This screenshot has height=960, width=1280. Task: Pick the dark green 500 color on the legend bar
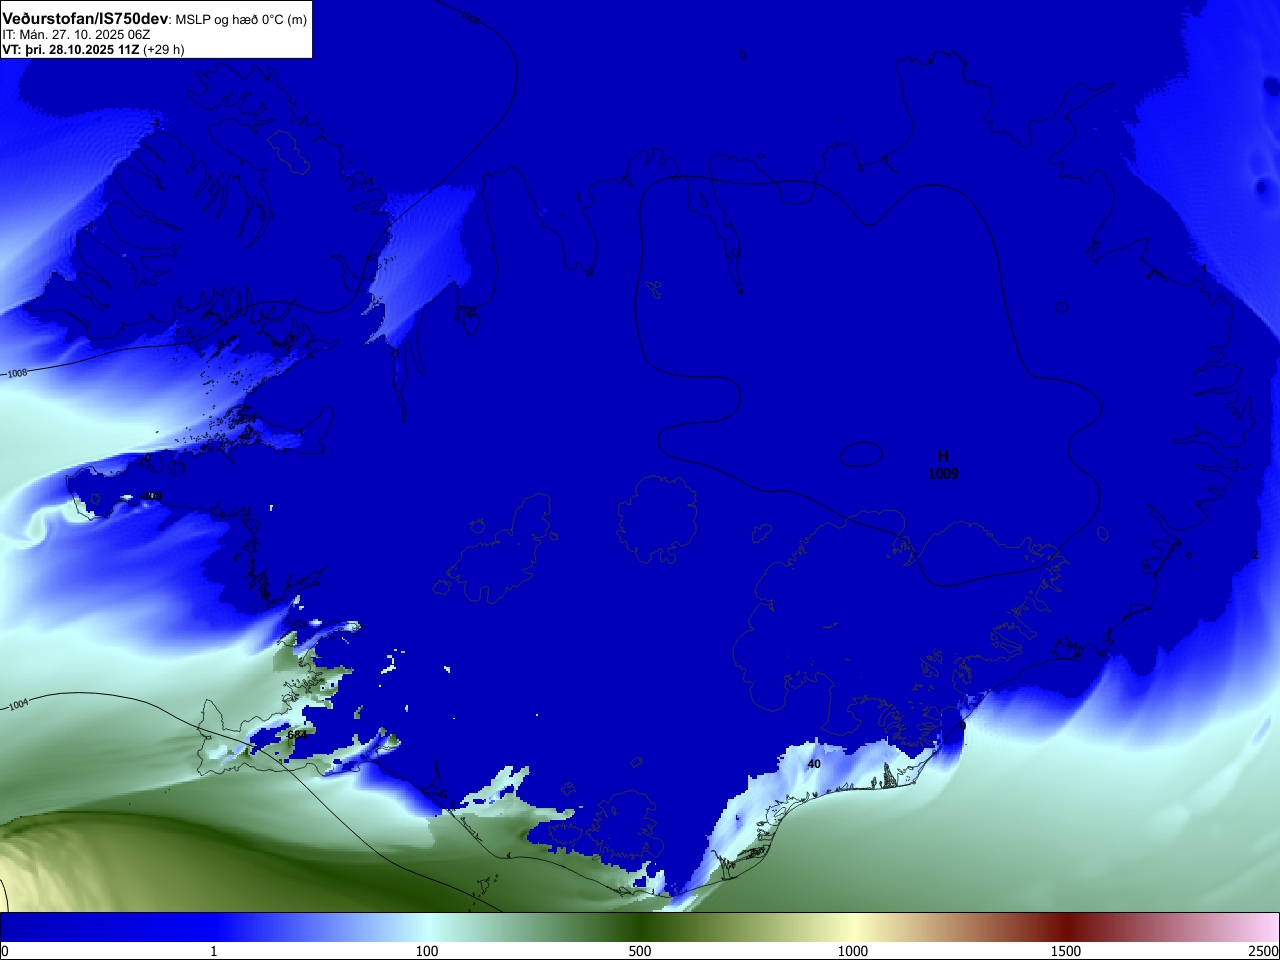[640, 927]
